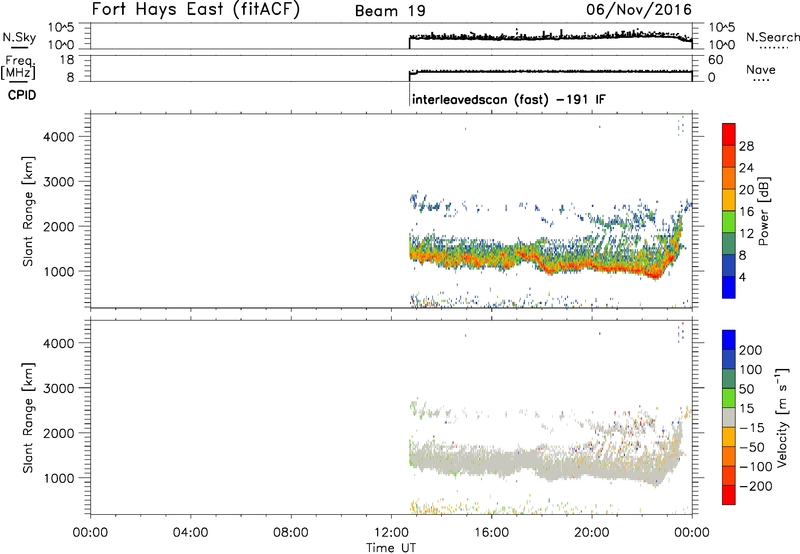
Task: Click the "N.Search" legend label
Action: (772, 37)
